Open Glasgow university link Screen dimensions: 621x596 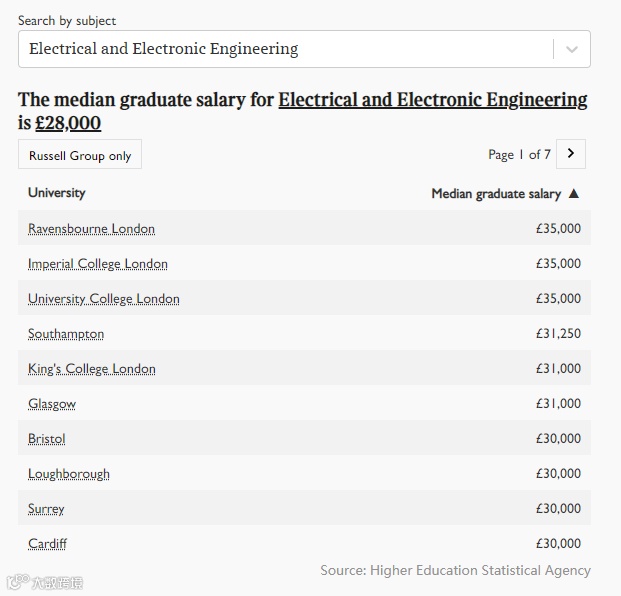tap(52, 404)
